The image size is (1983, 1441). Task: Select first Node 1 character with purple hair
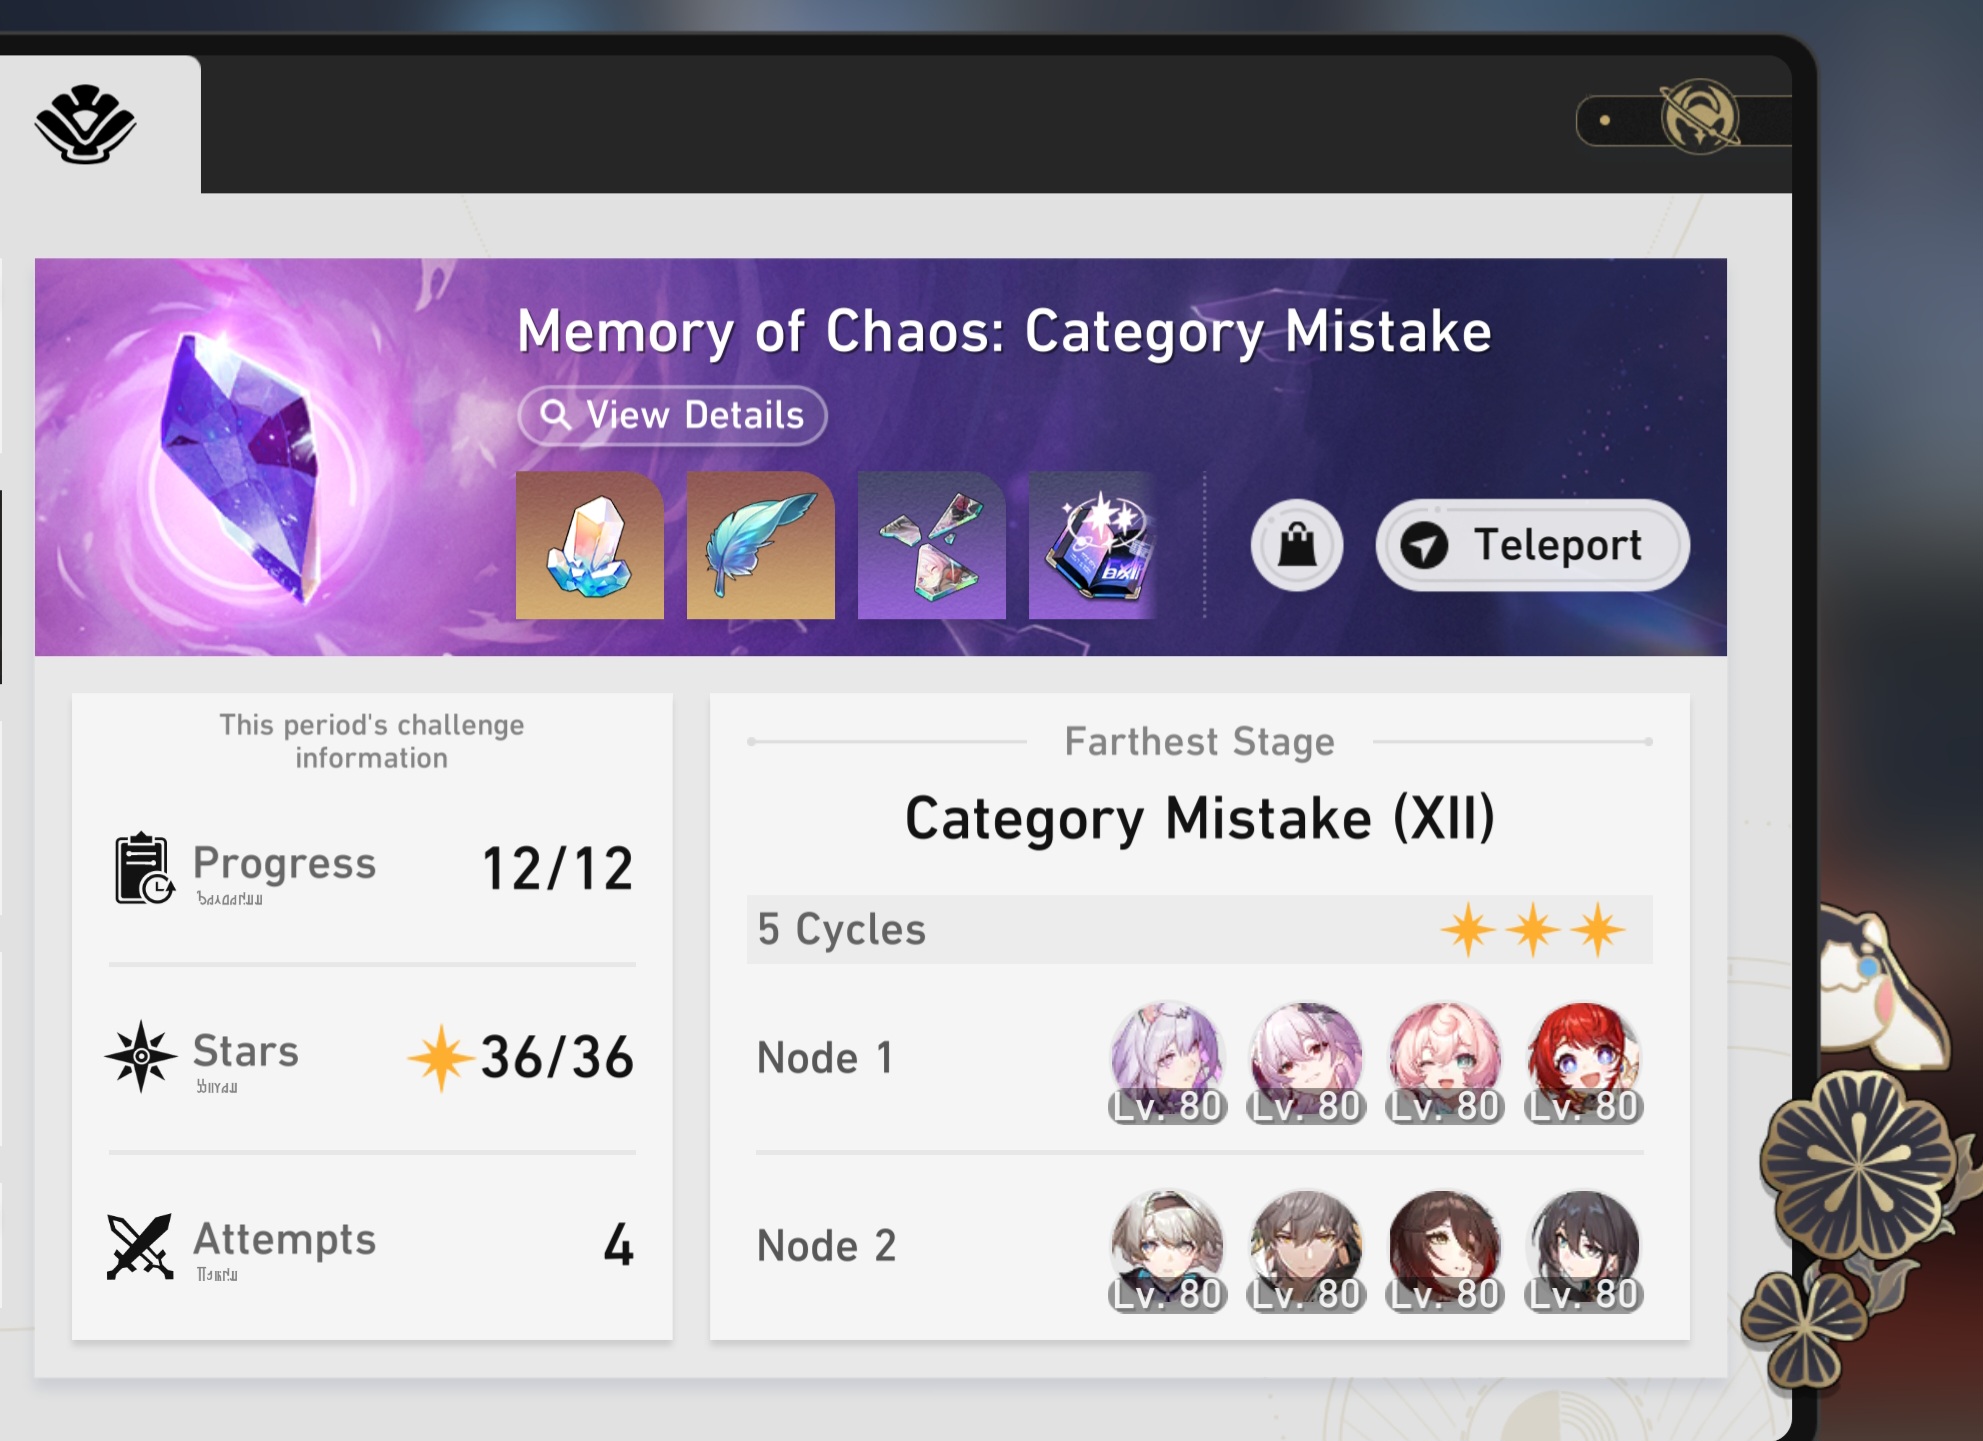(x=1167, y=1062)
